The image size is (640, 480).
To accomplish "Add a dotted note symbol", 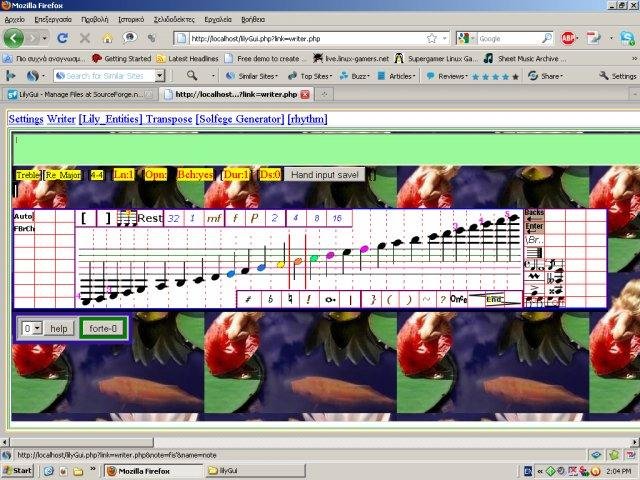I will [330, 300].
